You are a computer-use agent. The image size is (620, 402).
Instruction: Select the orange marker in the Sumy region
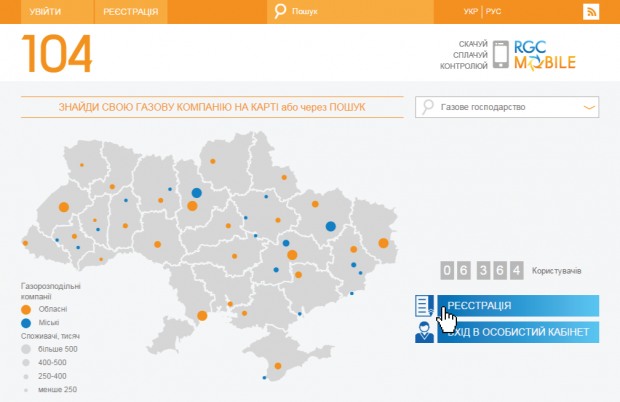click(284, 177)
